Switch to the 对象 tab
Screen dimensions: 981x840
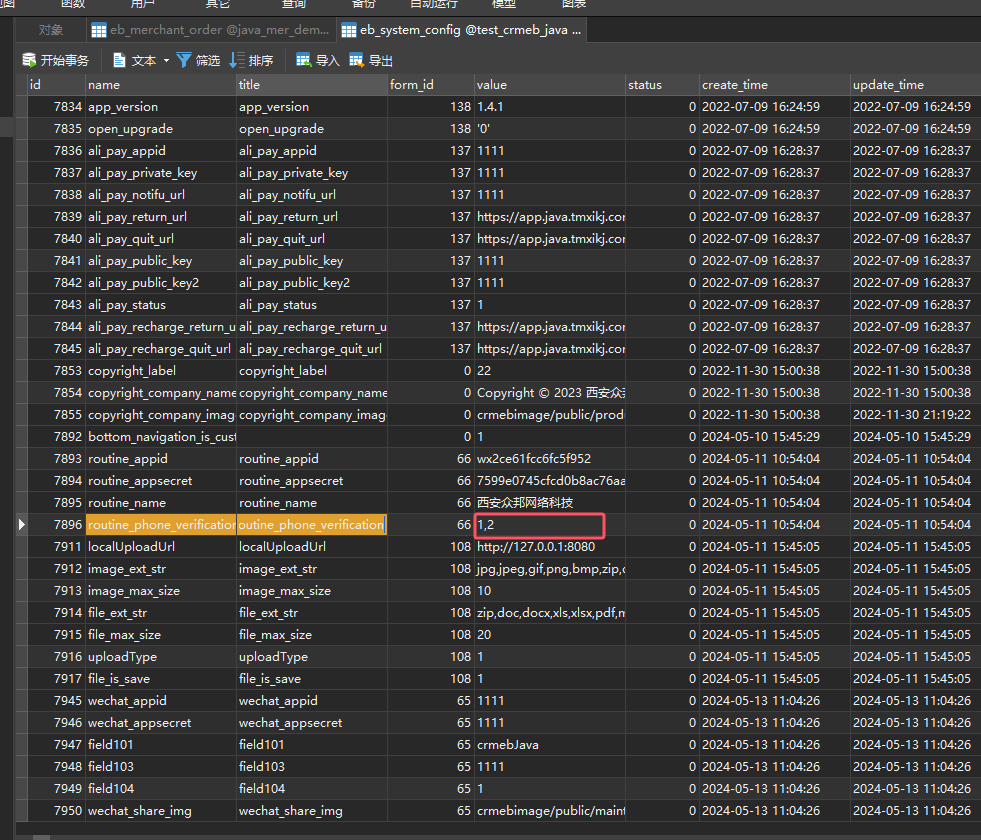[x=51, y=30]
